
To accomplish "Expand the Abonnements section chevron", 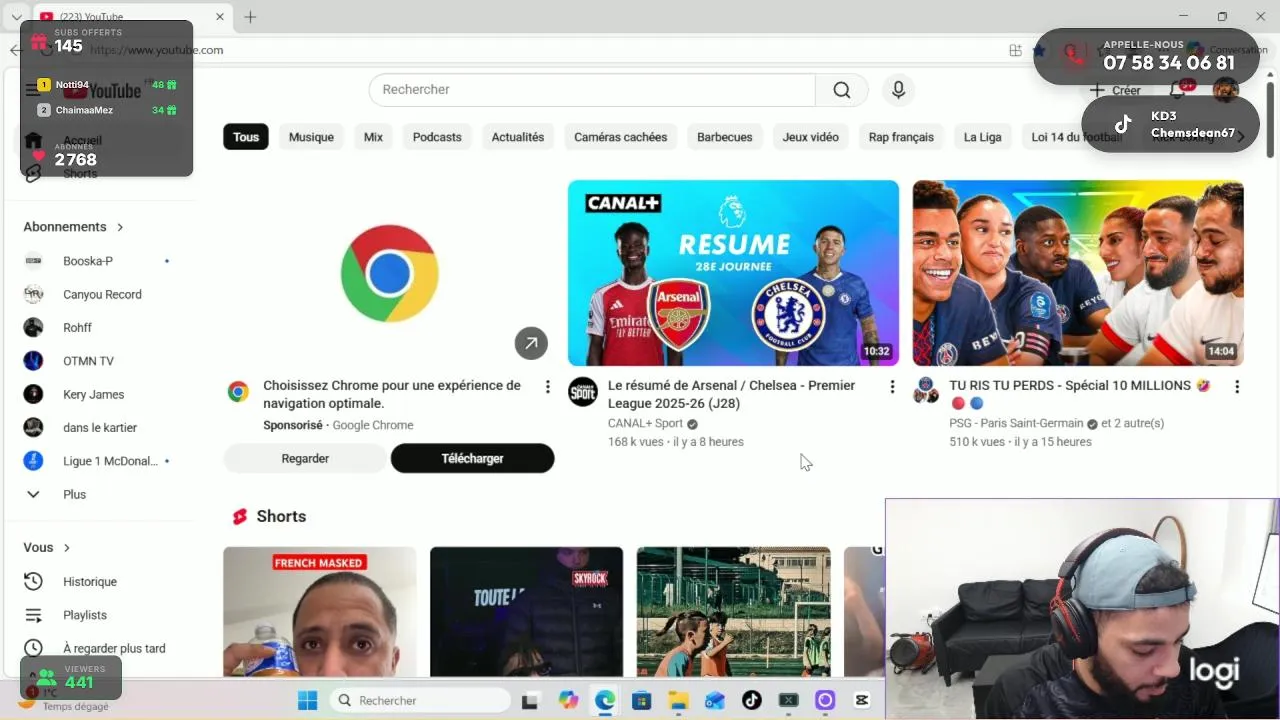I will (x=120, y=227).
